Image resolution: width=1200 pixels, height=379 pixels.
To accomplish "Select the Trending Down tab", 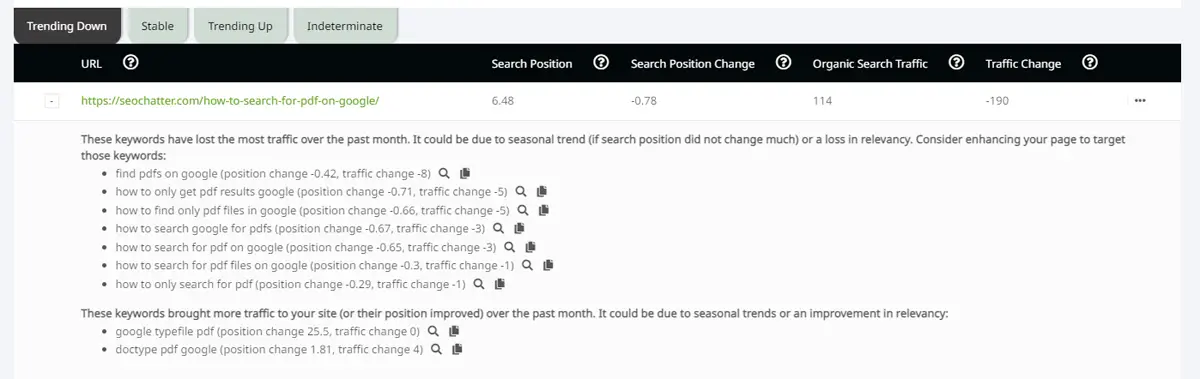I will (67, 26).
